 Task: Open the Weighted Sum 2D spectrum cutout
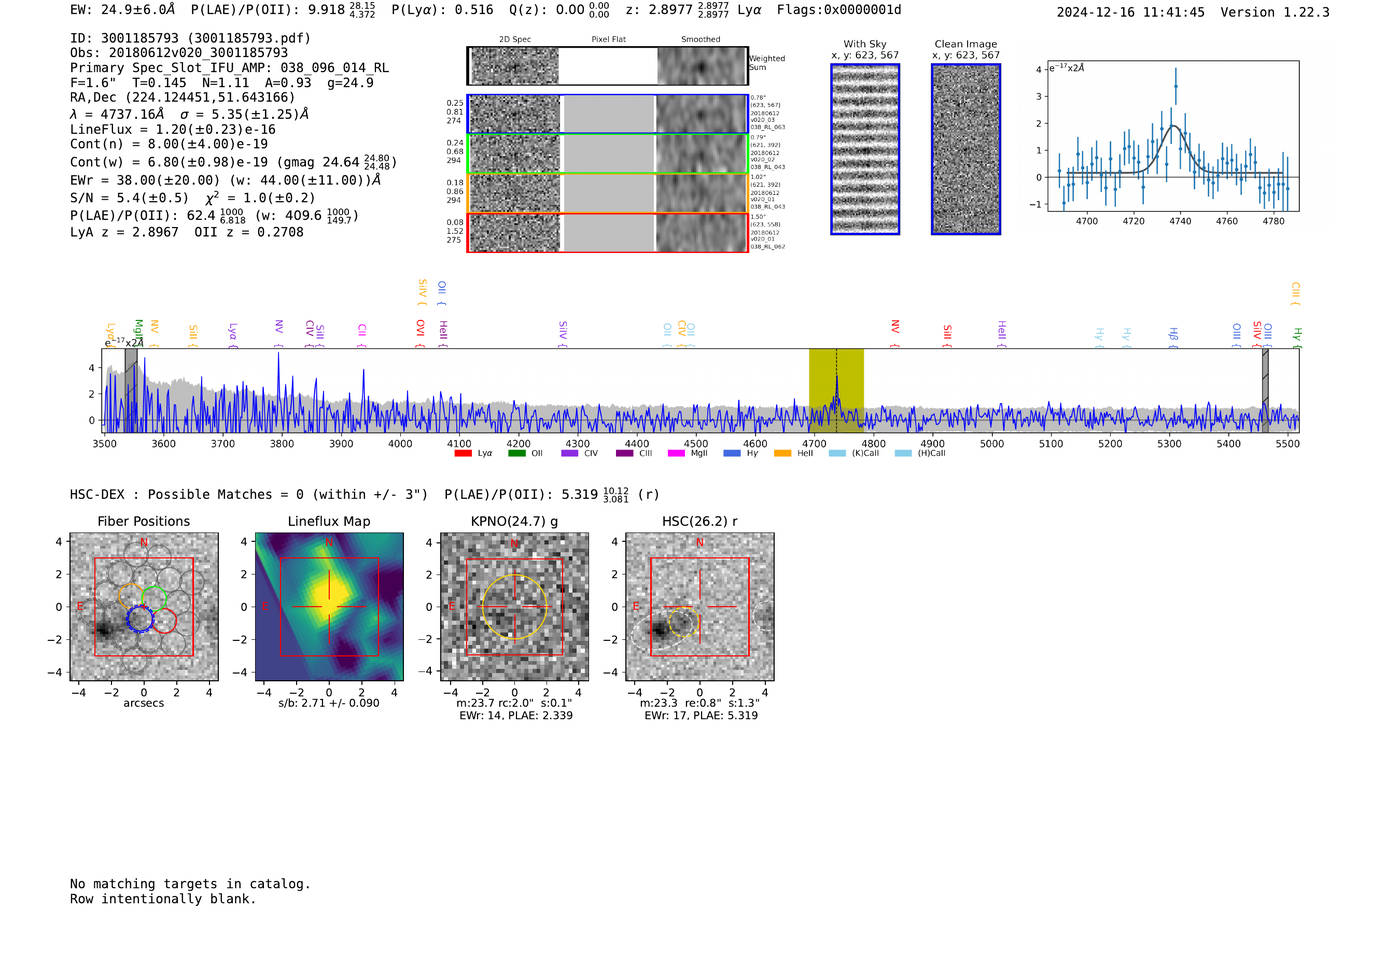tap(608, 66)
